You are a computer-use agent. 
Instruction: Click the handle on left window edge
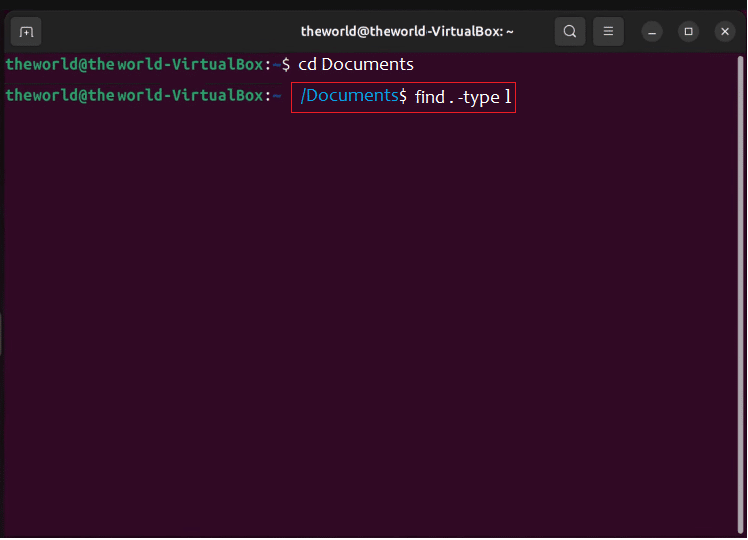point(2,334)
